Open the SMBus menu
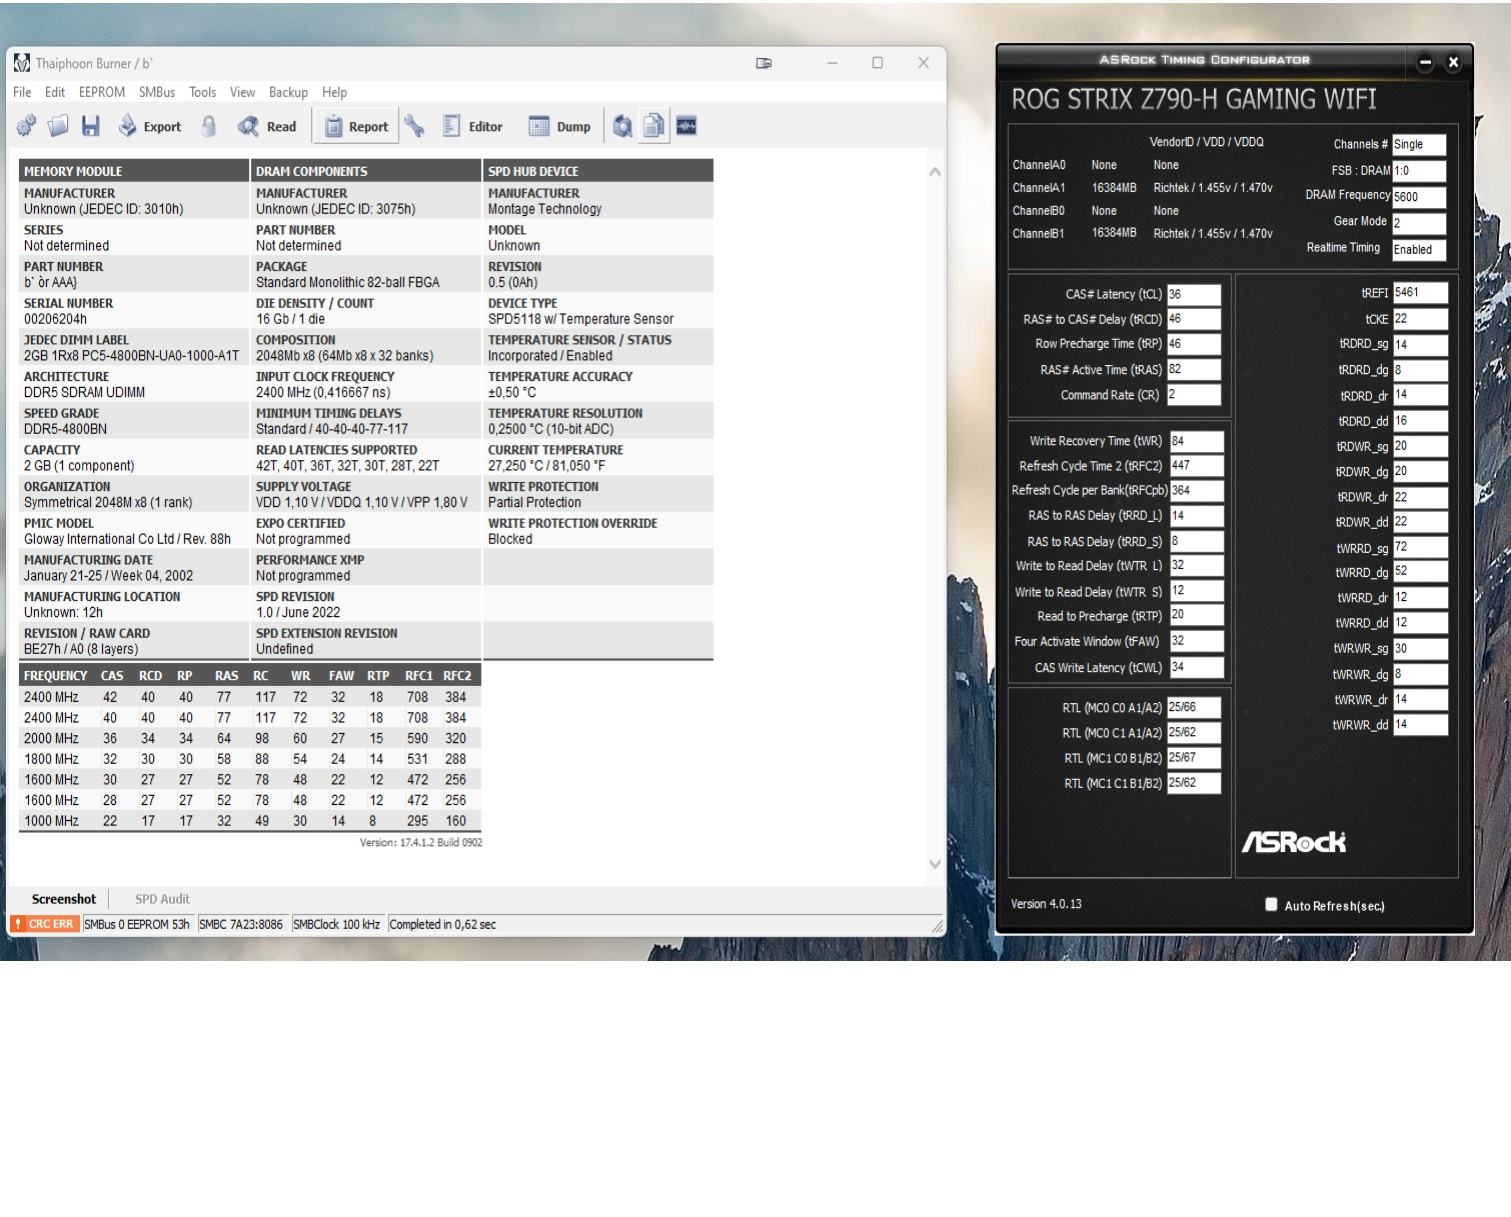The image size is (1511, 1217). (157, 92)
